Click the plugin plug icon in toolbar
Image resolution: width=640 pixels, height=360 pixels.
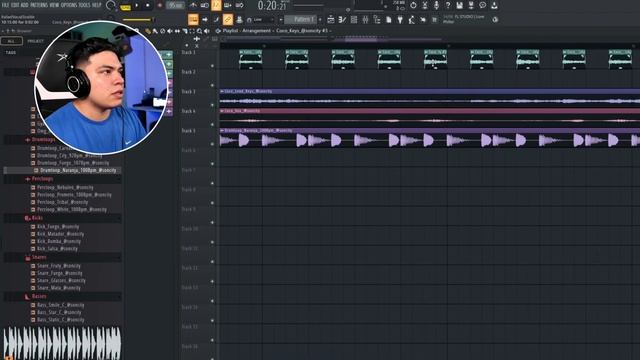[x=400, y=19]
